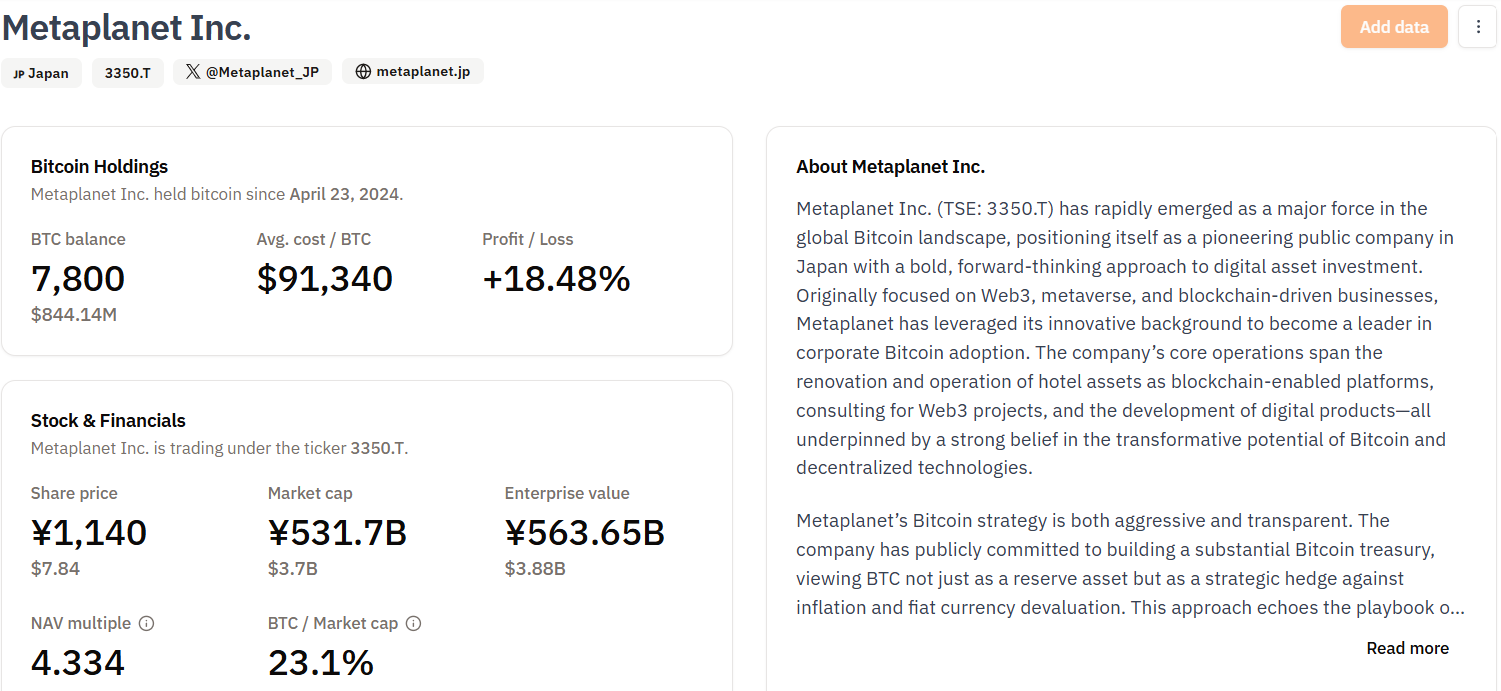Click the Metaplanet Inc. page title

[x=127, y=27]
